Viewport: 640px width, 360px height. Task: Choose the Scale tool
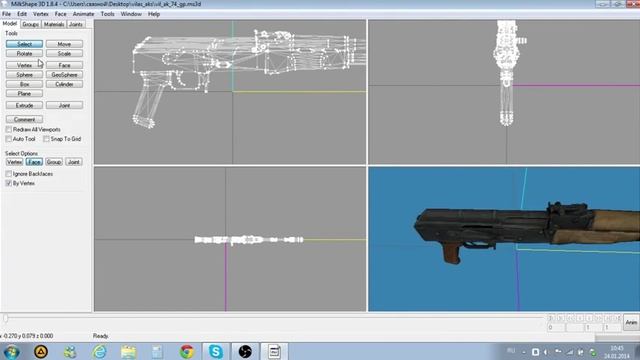(x=64, y=53)
